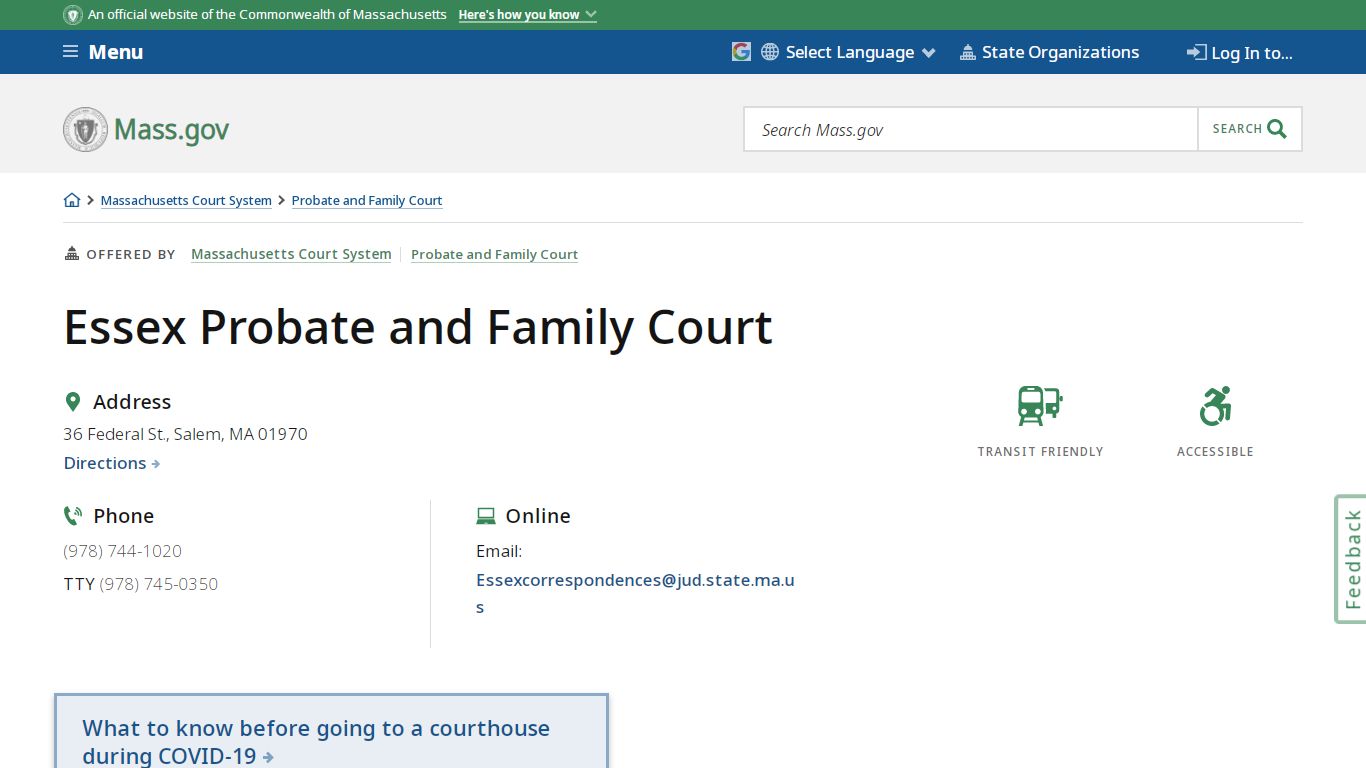This screenshot has width=1366, height=768.
Task: Open the Feedback side tab
Action: coord(1351,559)
